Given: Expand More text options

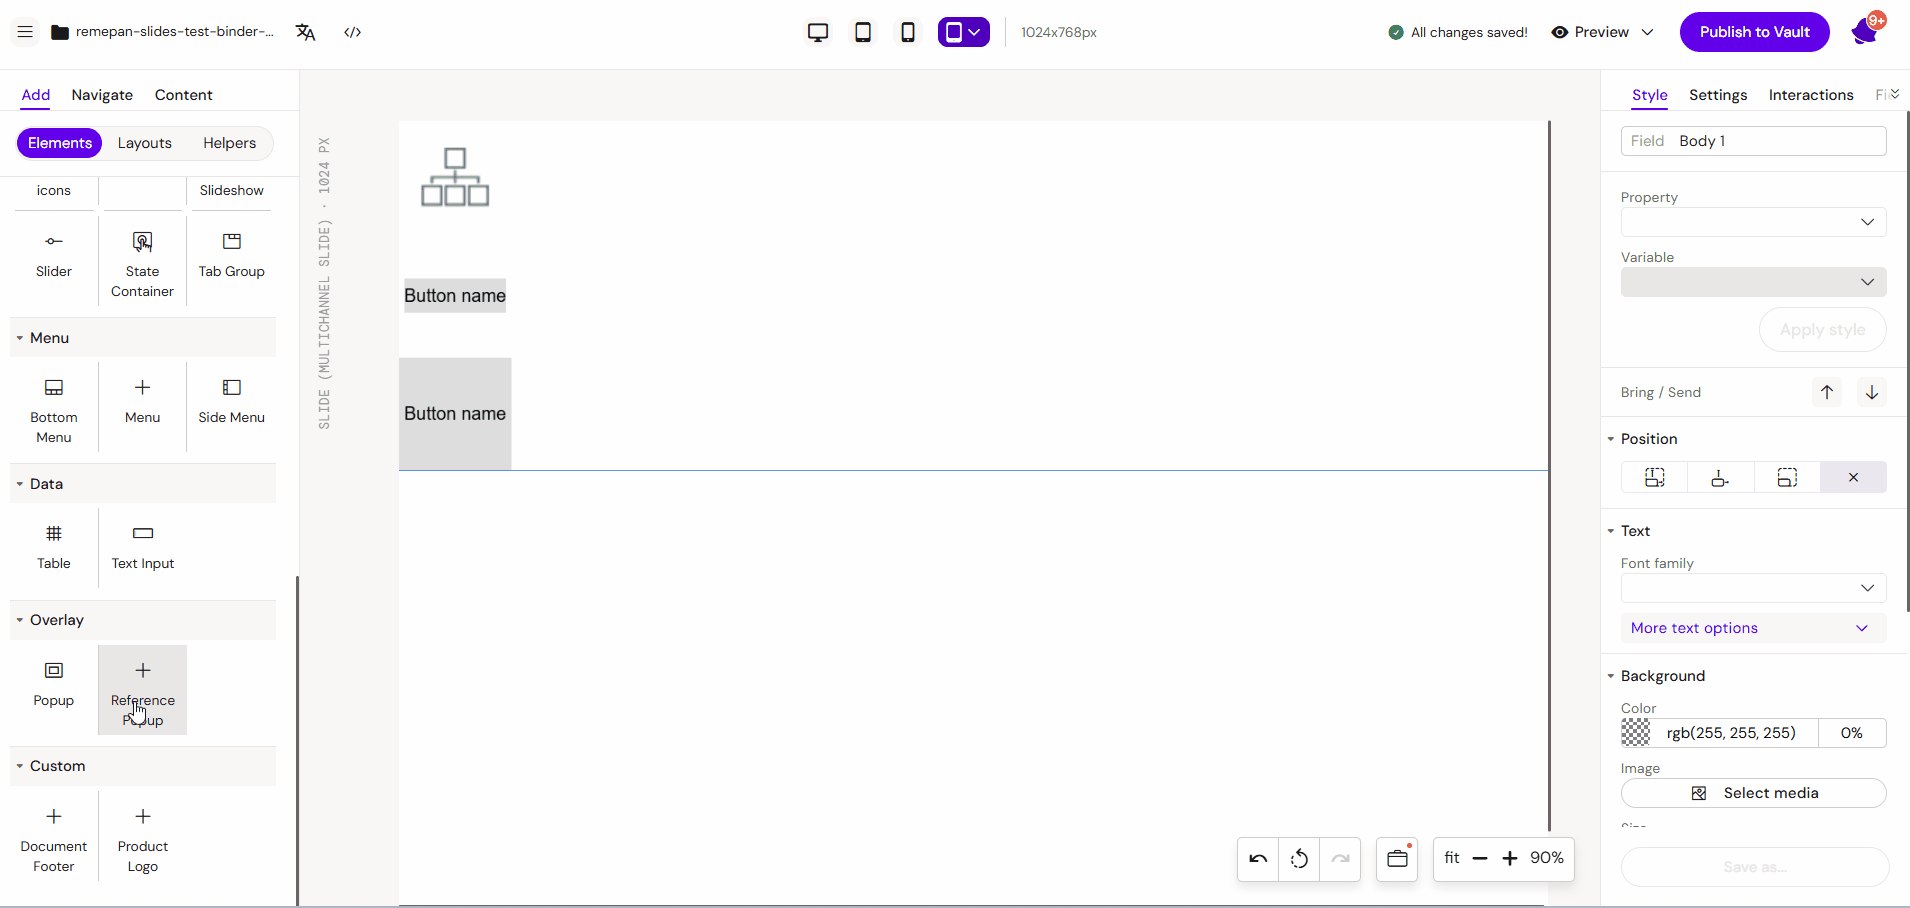Looking at the screenshot, I should pyautogui.click(x=1753, y=628).
